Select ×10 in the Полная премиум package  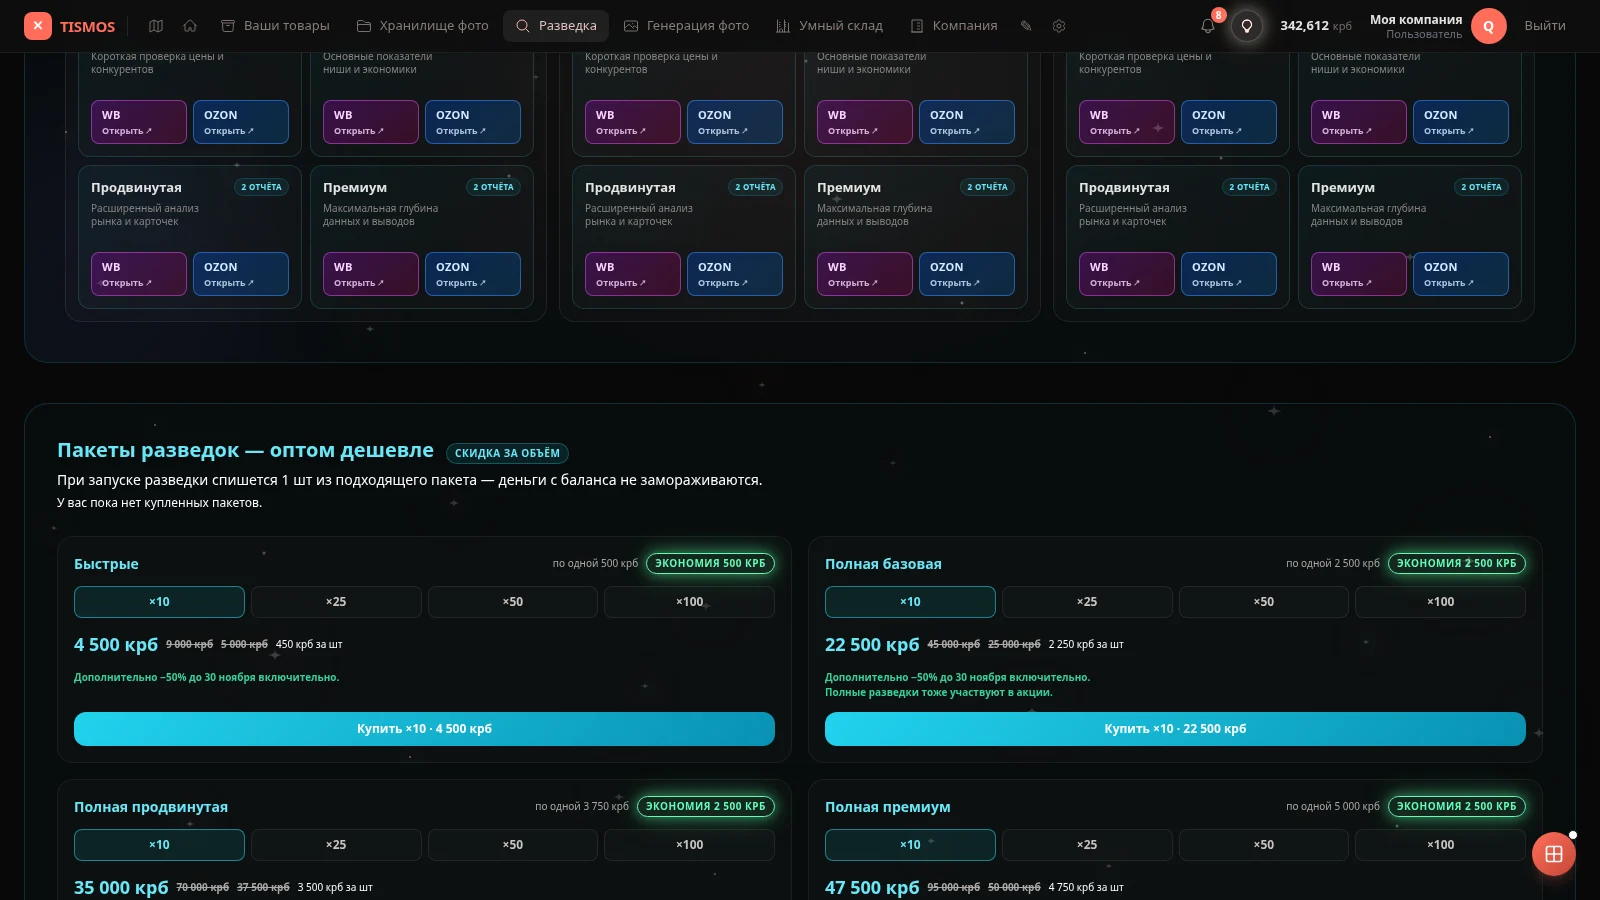click(x=910, y=845)
